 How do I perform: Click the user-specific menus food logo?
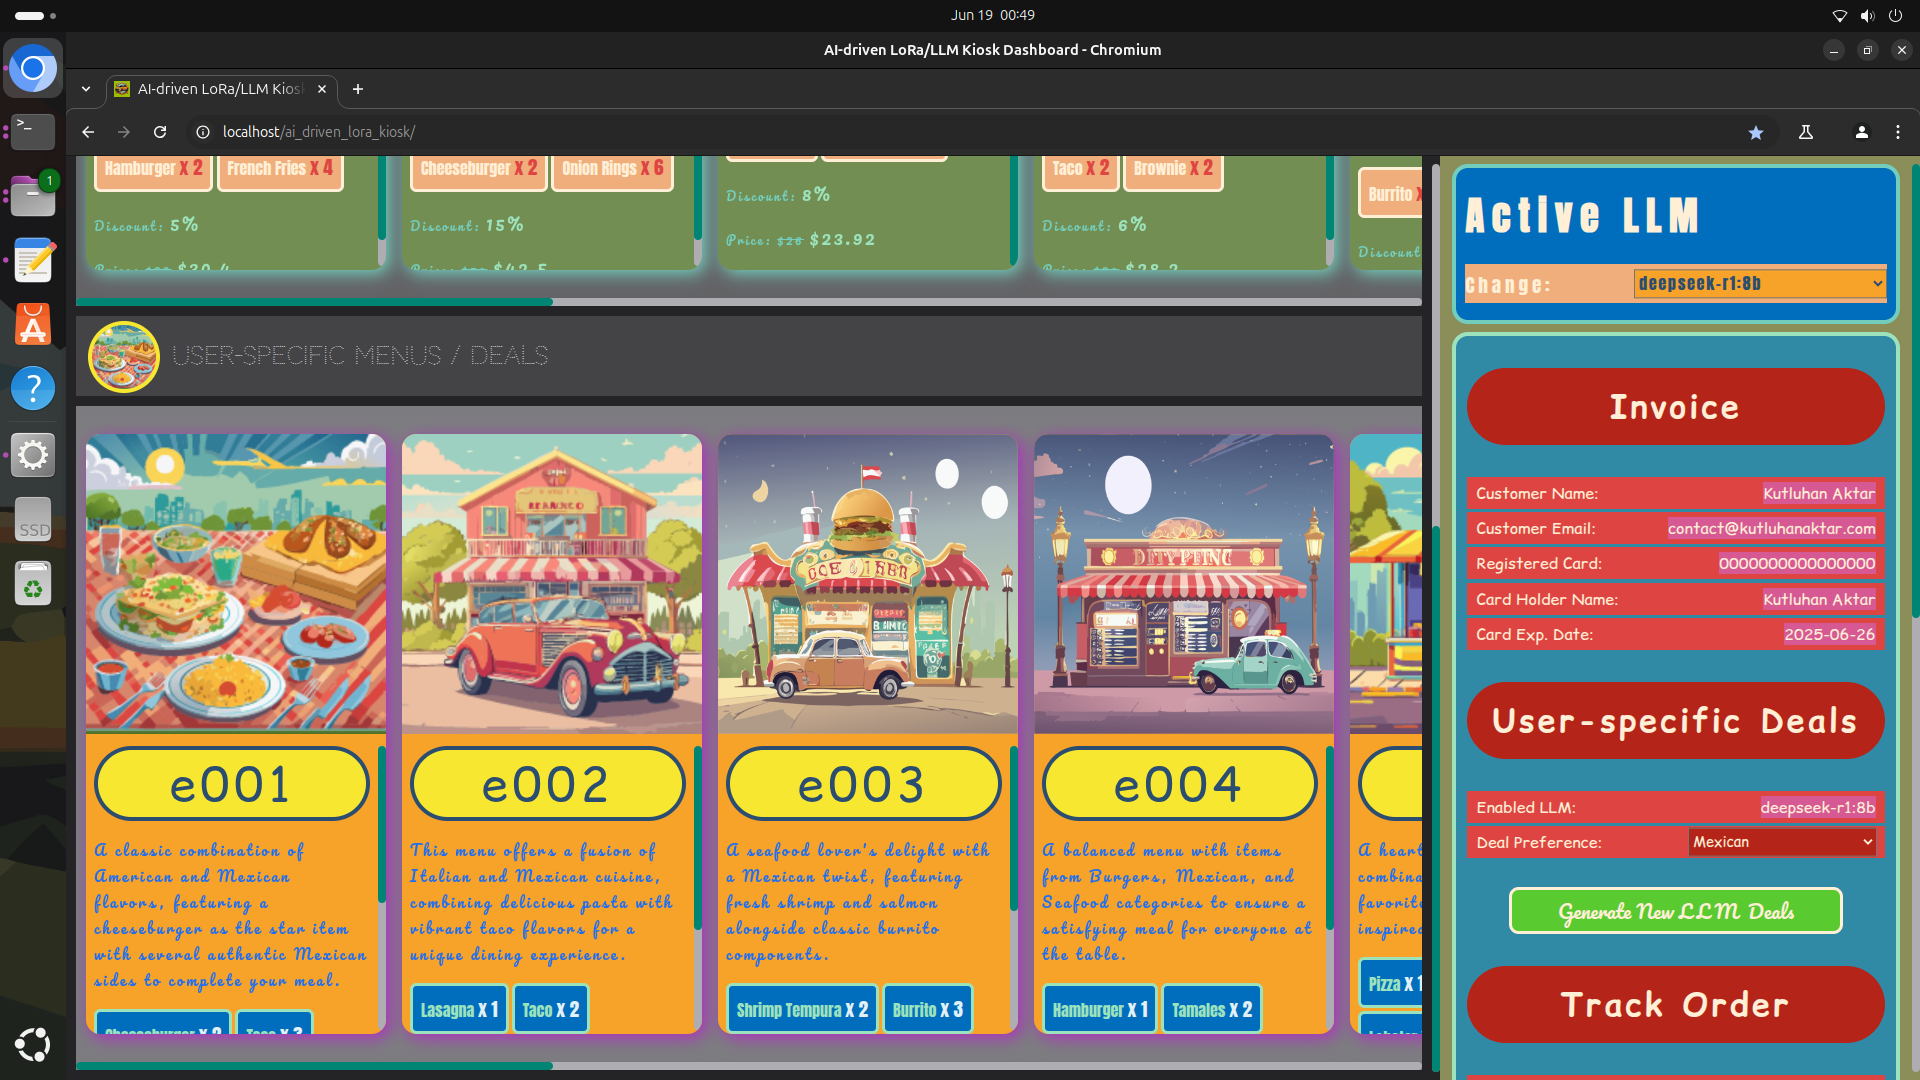point(124,356)
